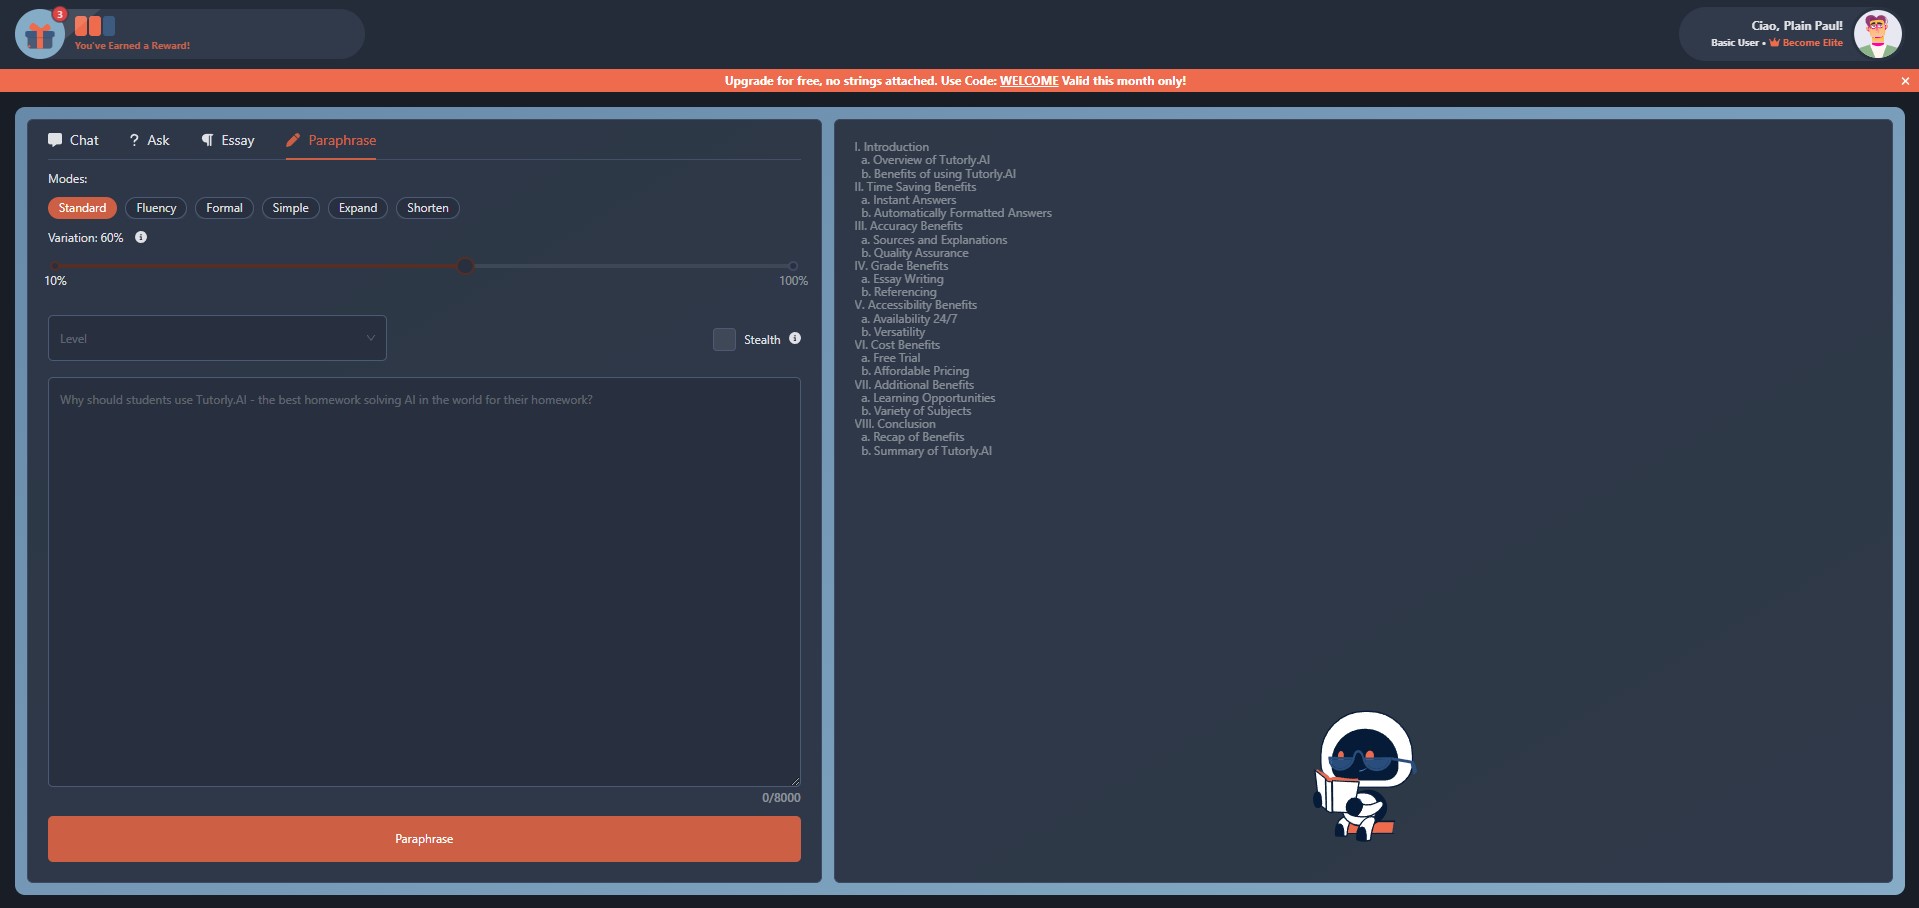Click the Paraphrase pencil icon
1919x908 pixels.
pos(293,140)
